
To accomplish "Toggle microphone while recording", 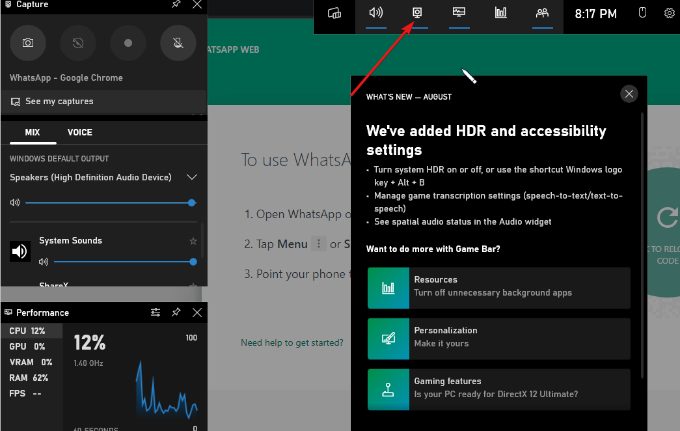I will pos(178,43).
